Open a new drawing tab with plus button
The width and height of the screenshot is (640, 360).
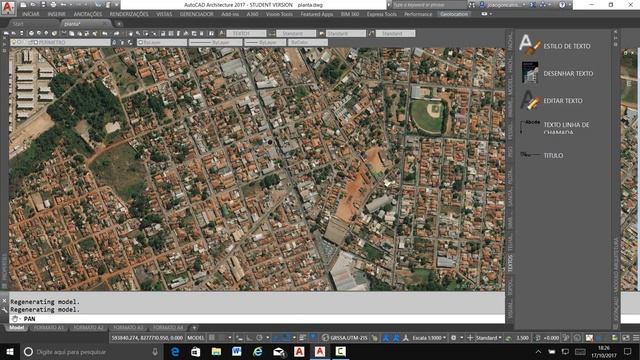119,24
